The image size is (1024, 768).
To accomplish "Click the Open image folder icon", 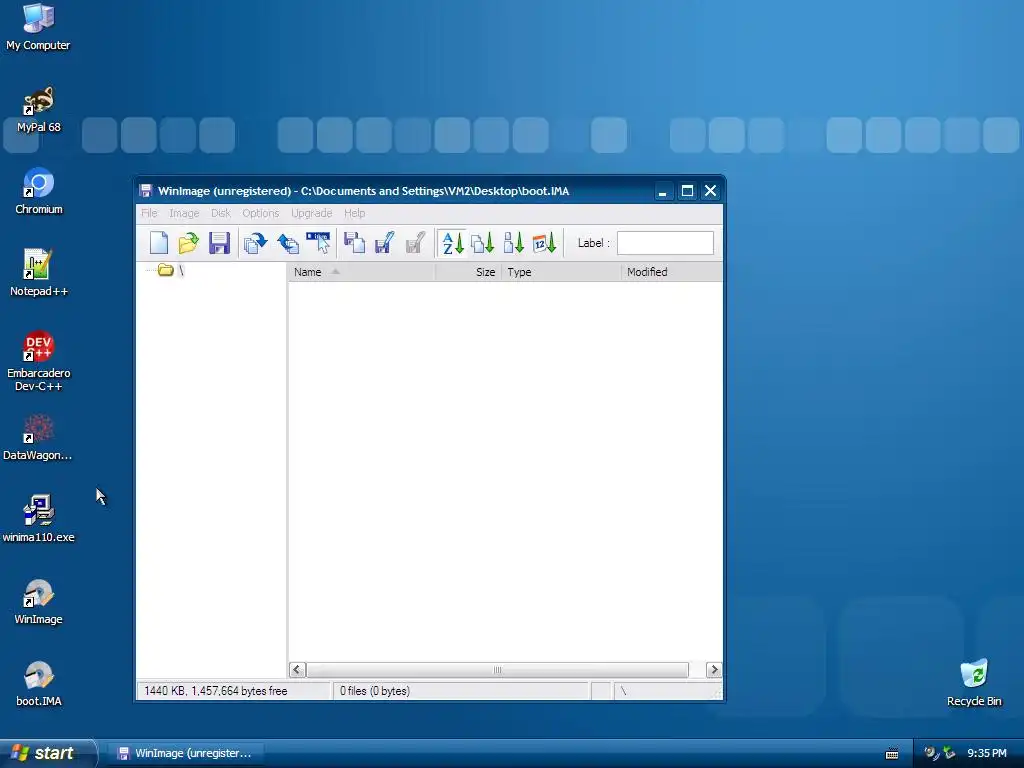I will pos(189,243).
